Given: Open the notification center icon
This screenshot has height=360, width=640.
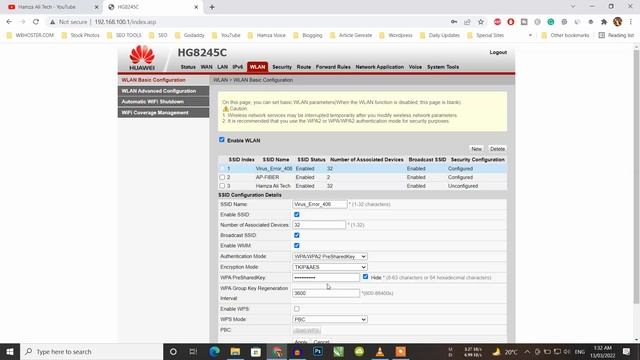Looking at the screenshot, I should click(x=627, y=351).
